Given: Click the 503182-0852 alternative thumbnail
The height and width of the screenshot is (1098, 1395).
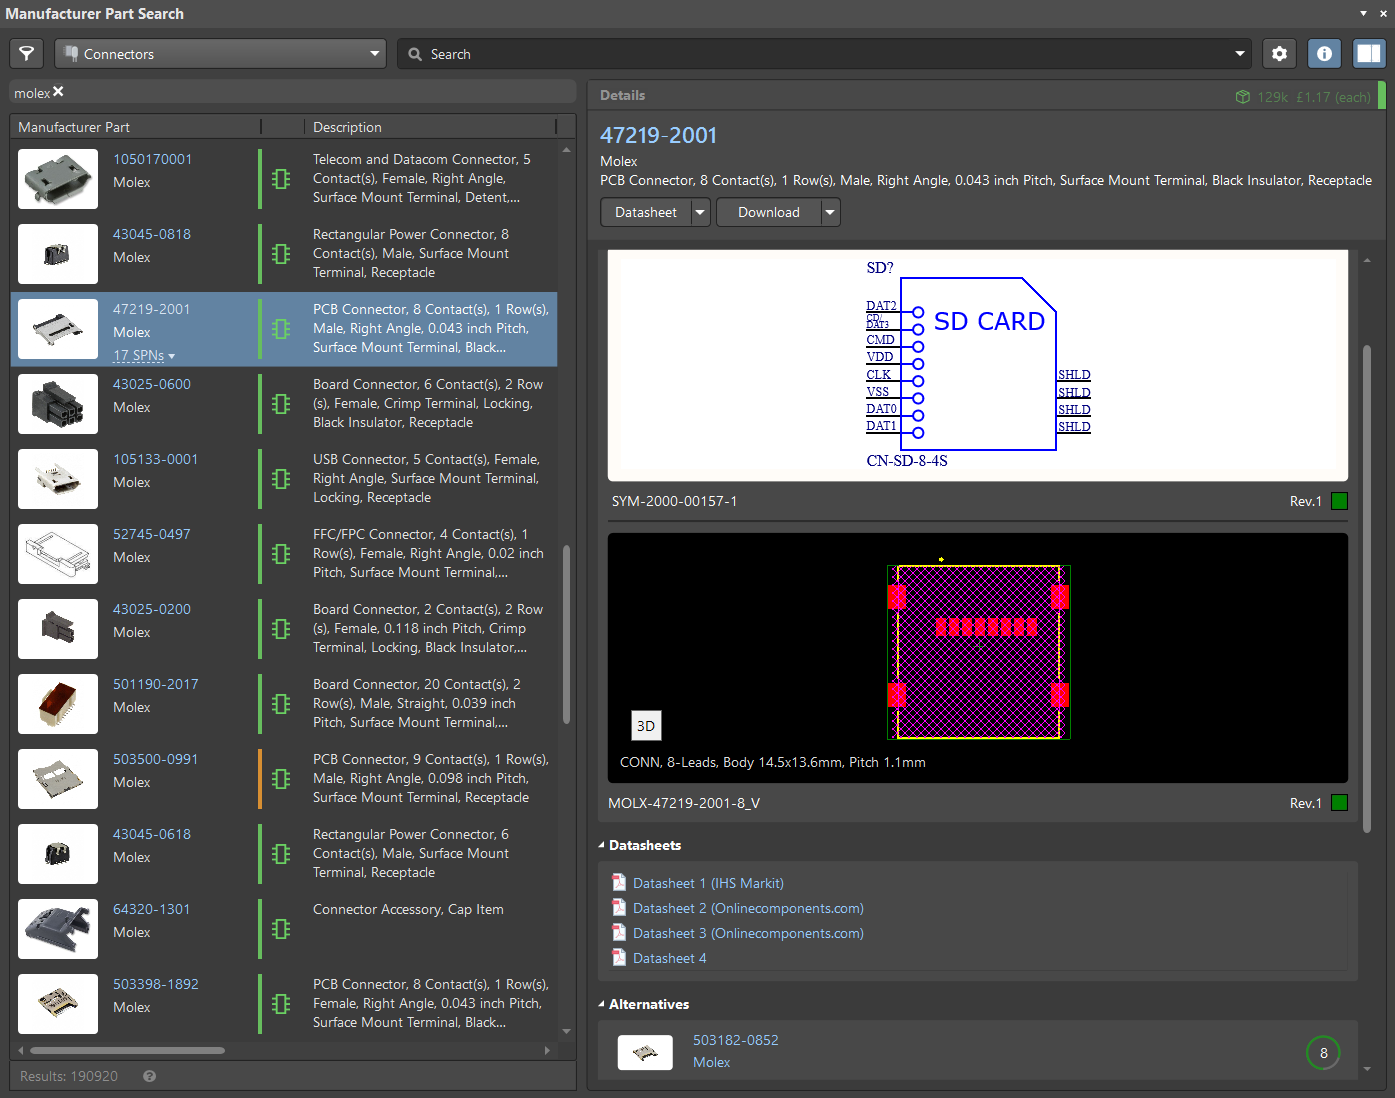Looking at the screenshot, I should (645, 1052).
